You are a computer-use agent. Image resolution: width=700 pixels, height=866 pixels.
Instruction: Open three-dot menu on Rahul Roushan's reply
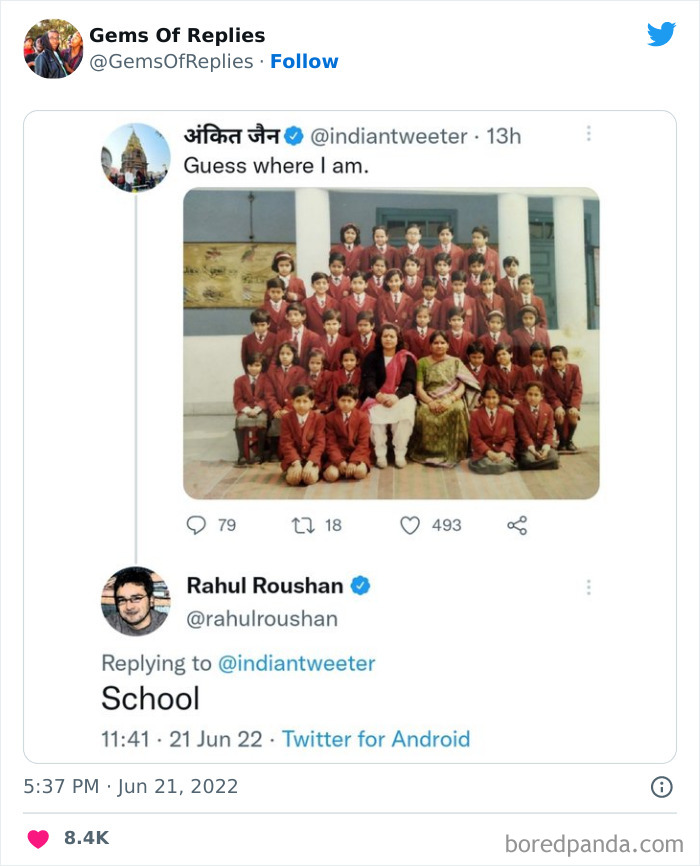589,587
